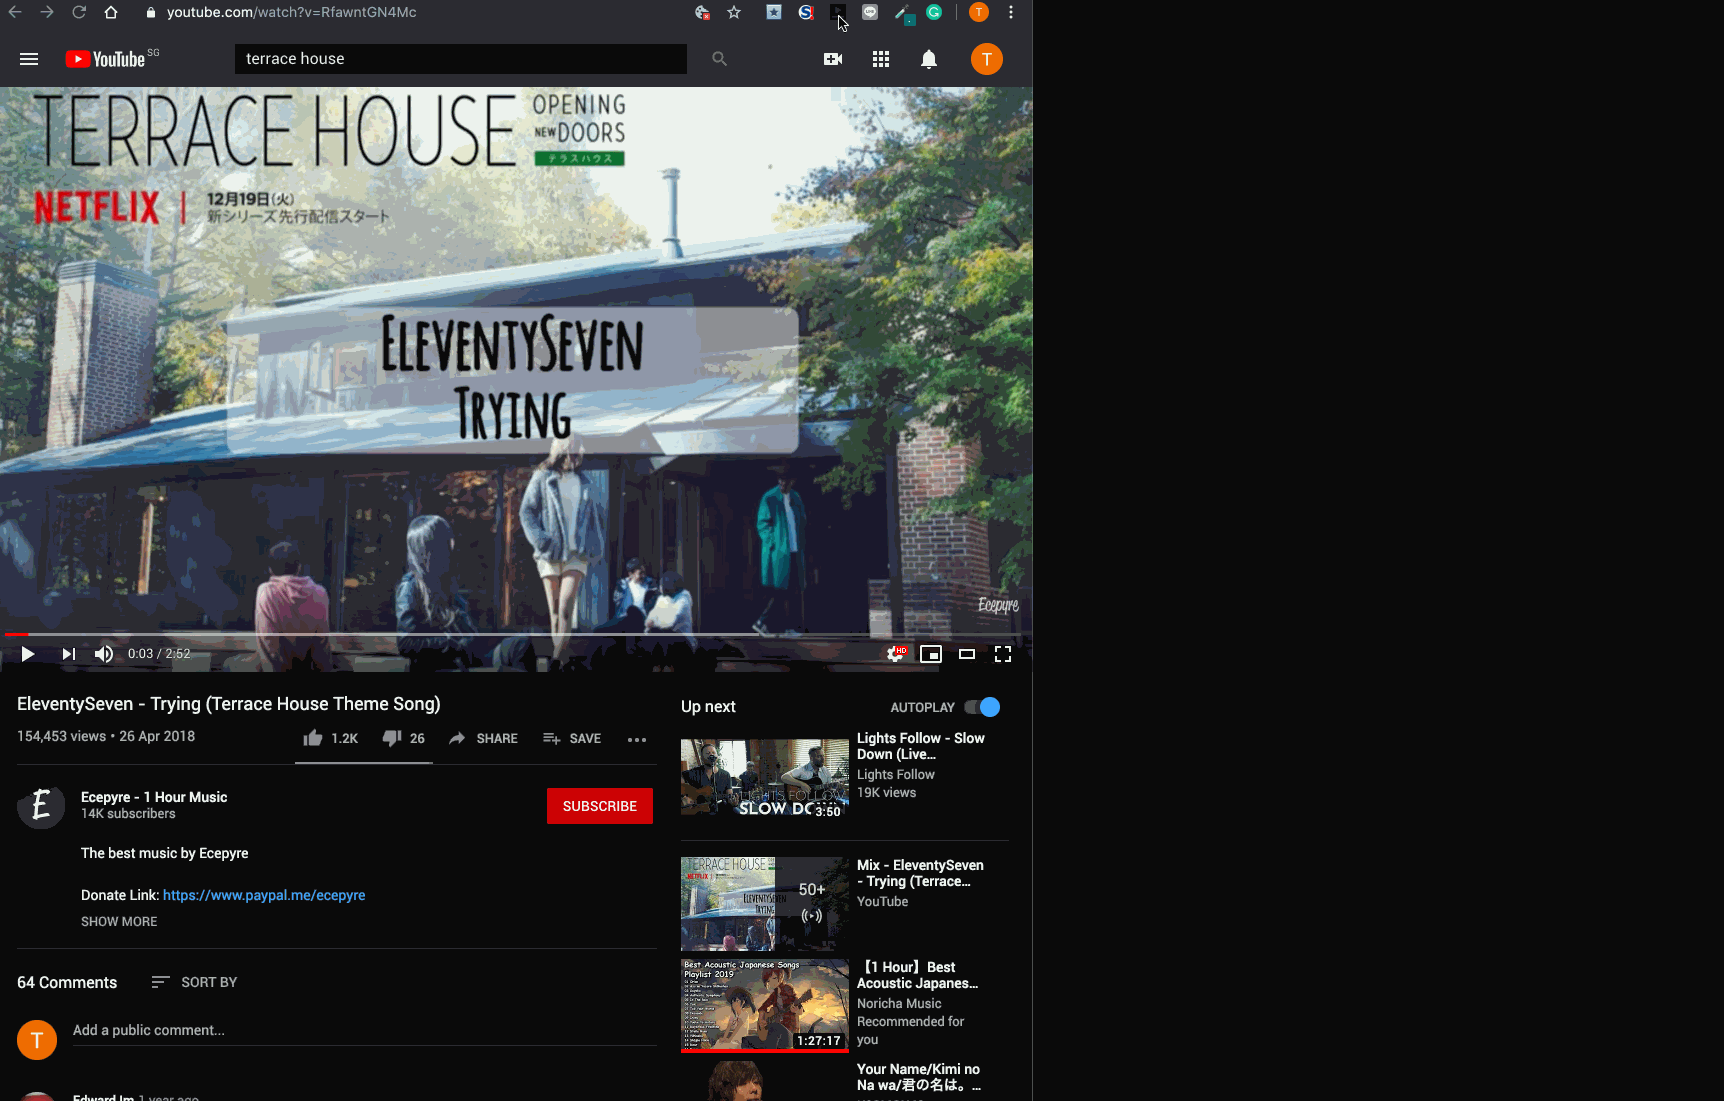Click the terrace house search box
The image size is (1724, 1101).
461,59
